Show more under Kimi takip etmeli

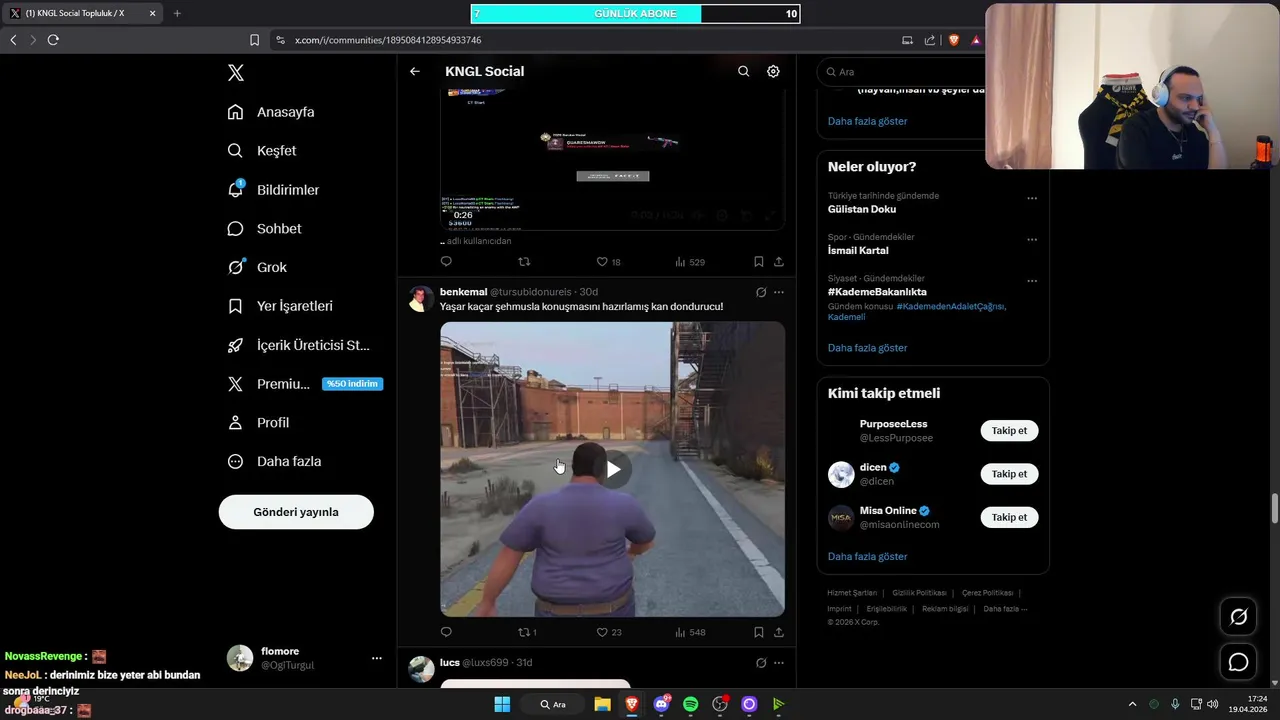pos(868,557)
